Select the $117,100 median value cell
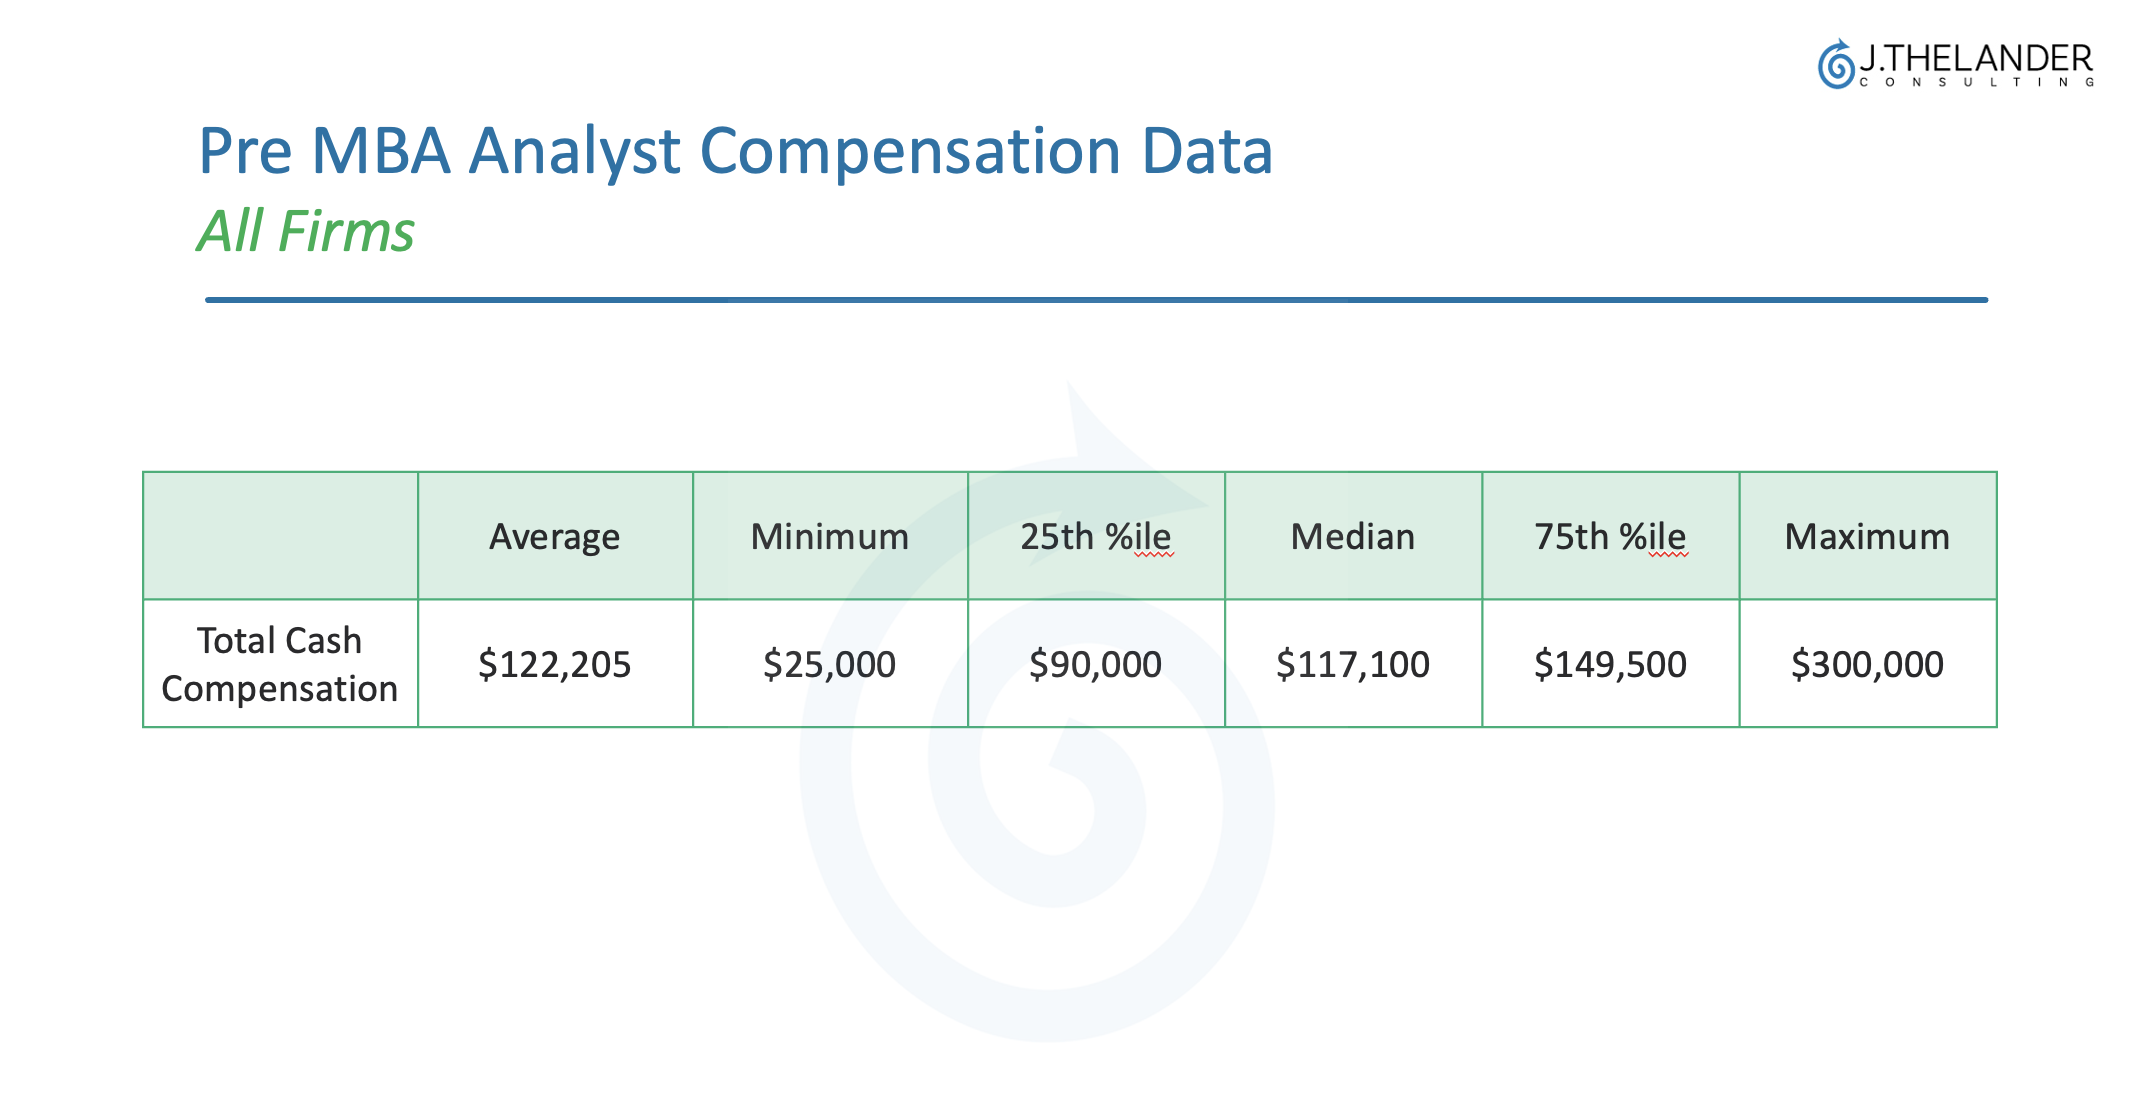Viewport: 2146px width, 1106px height. 1352,664
